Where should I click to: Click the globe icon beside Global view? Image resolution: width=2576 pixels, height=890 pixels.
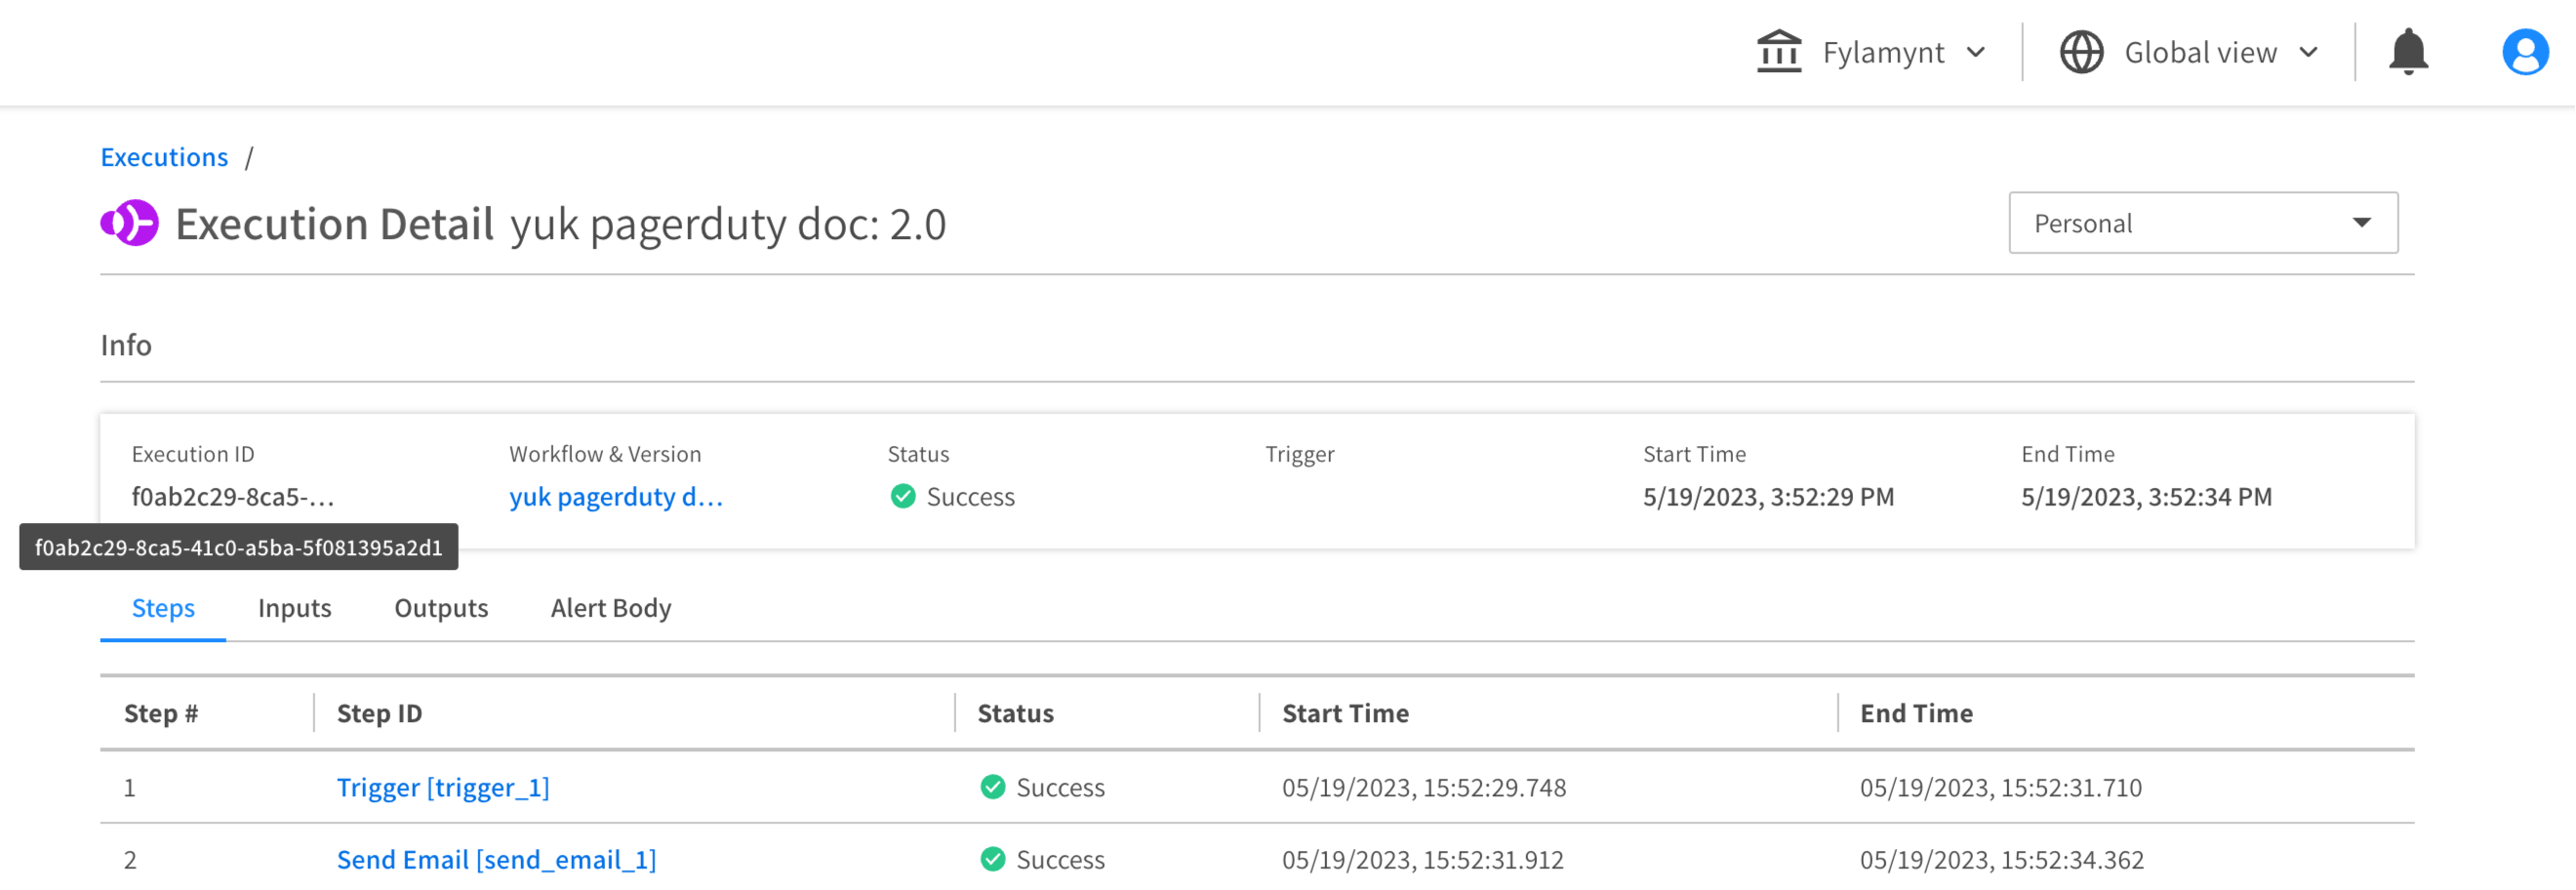coord(2081,52)
